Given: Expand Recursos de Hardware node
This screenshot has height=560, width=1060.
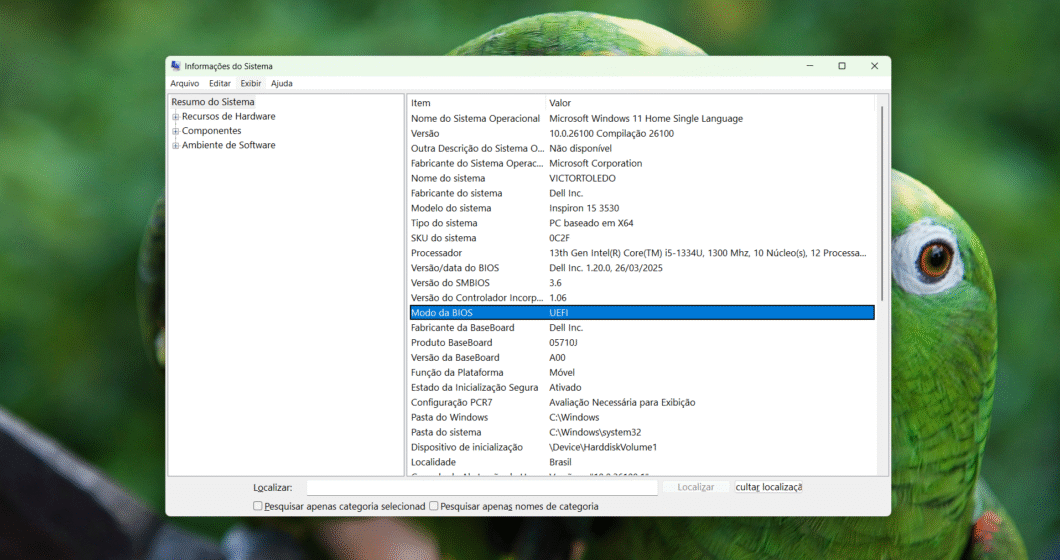Looking at the screenshot, I should pos(176,116).
